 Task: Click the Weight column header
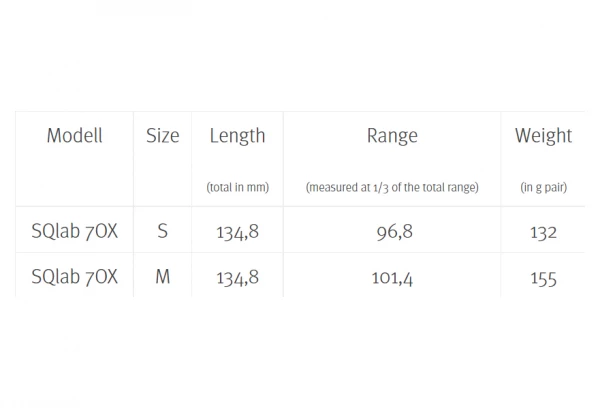pyautogui.click(x=543, y=136)
